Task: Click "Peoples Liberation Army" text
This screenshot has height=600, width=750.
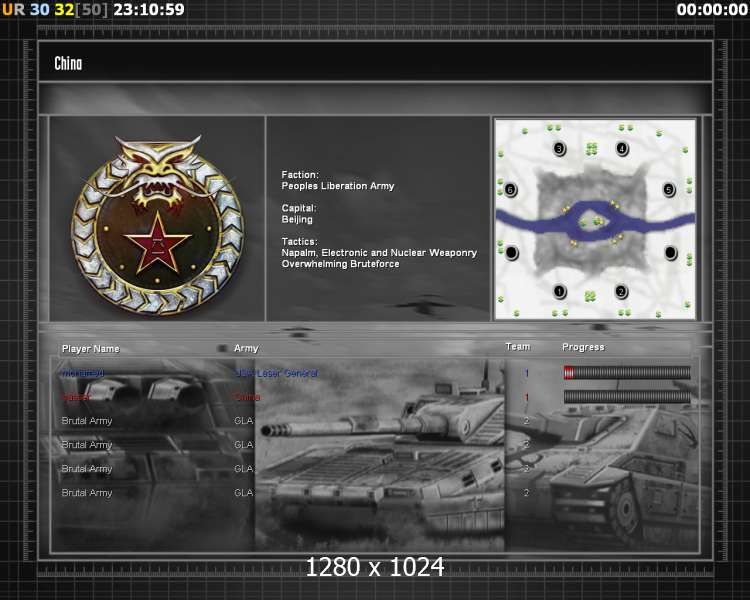Action: click(338, 186)
